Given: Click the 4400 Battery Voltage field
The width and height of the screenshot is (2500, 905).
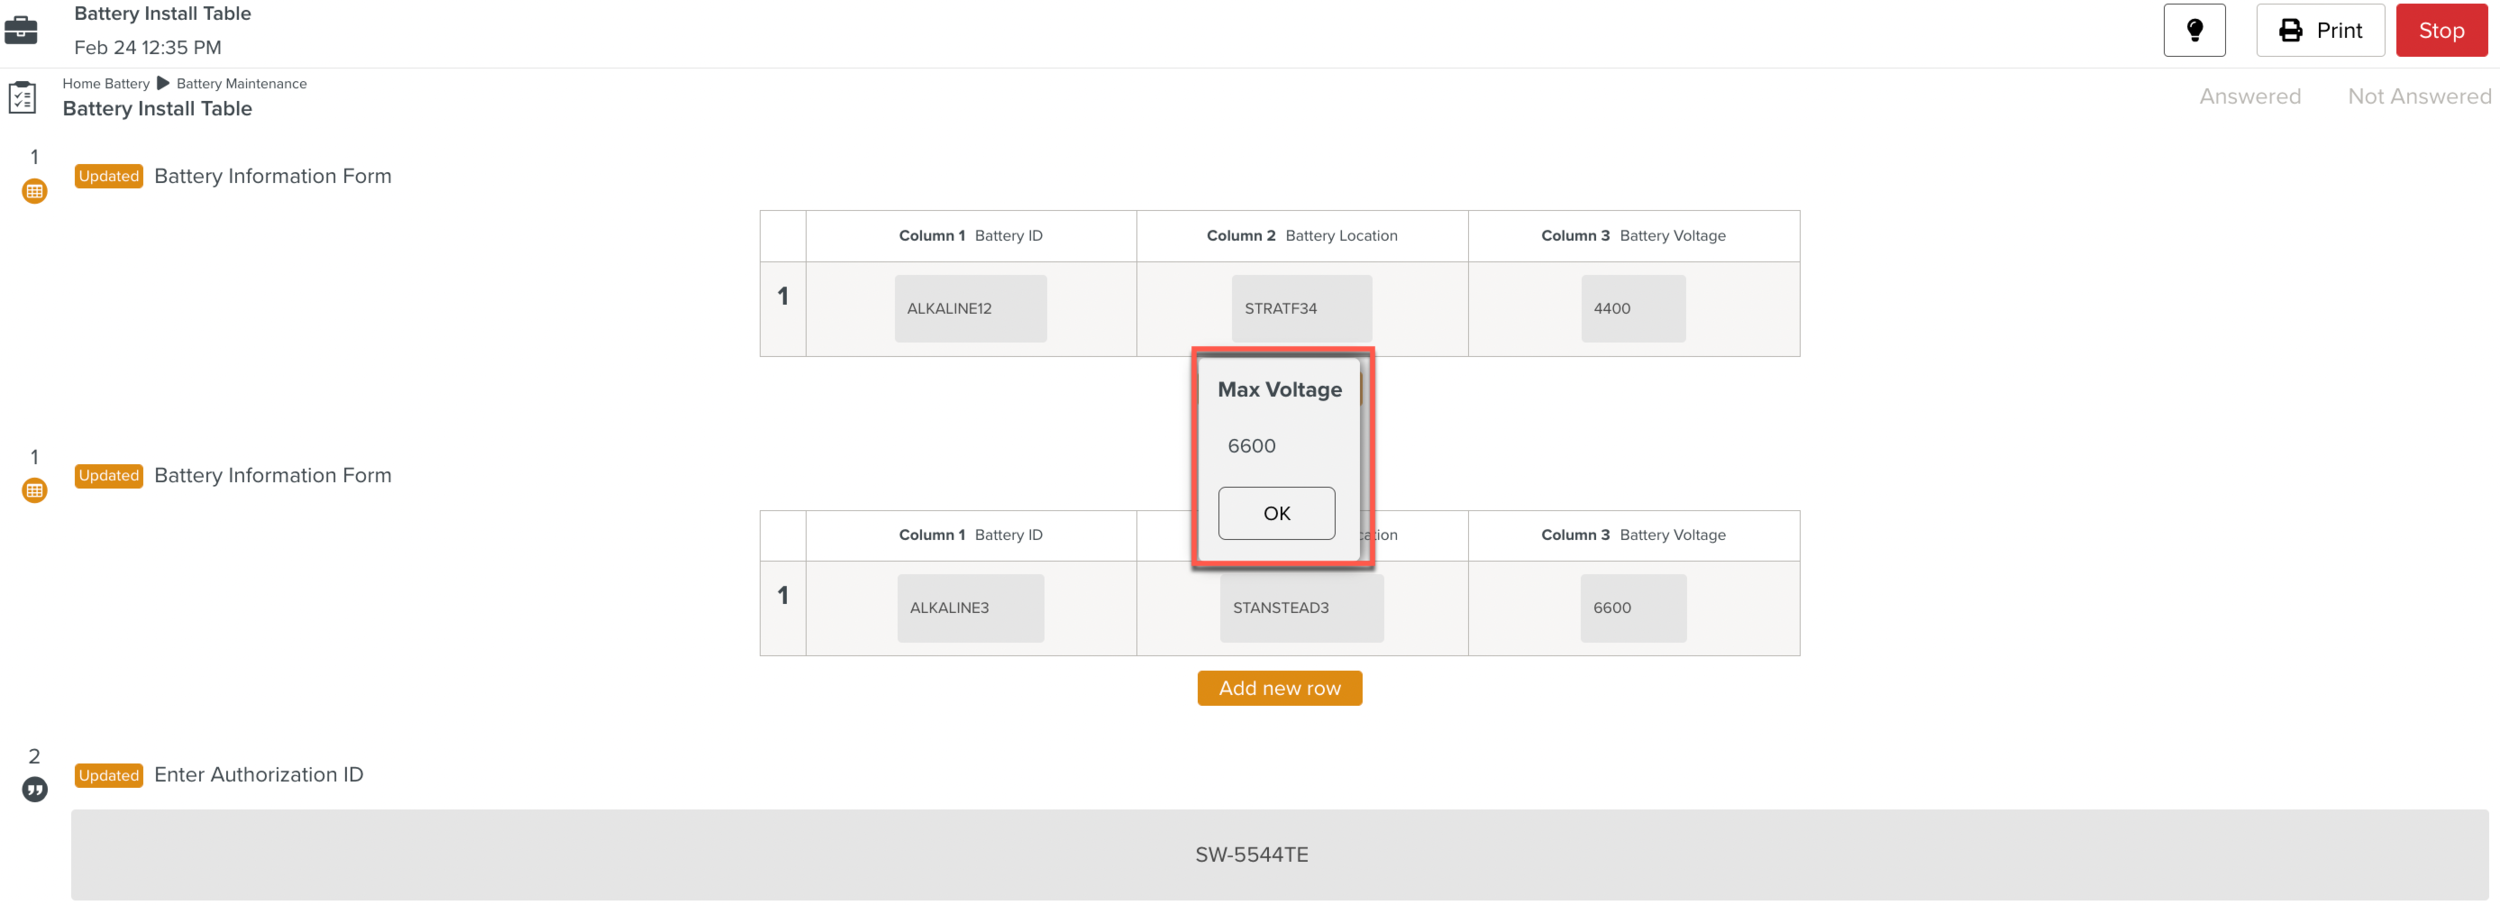Looking at the screenshot, I should (1632, 309).
